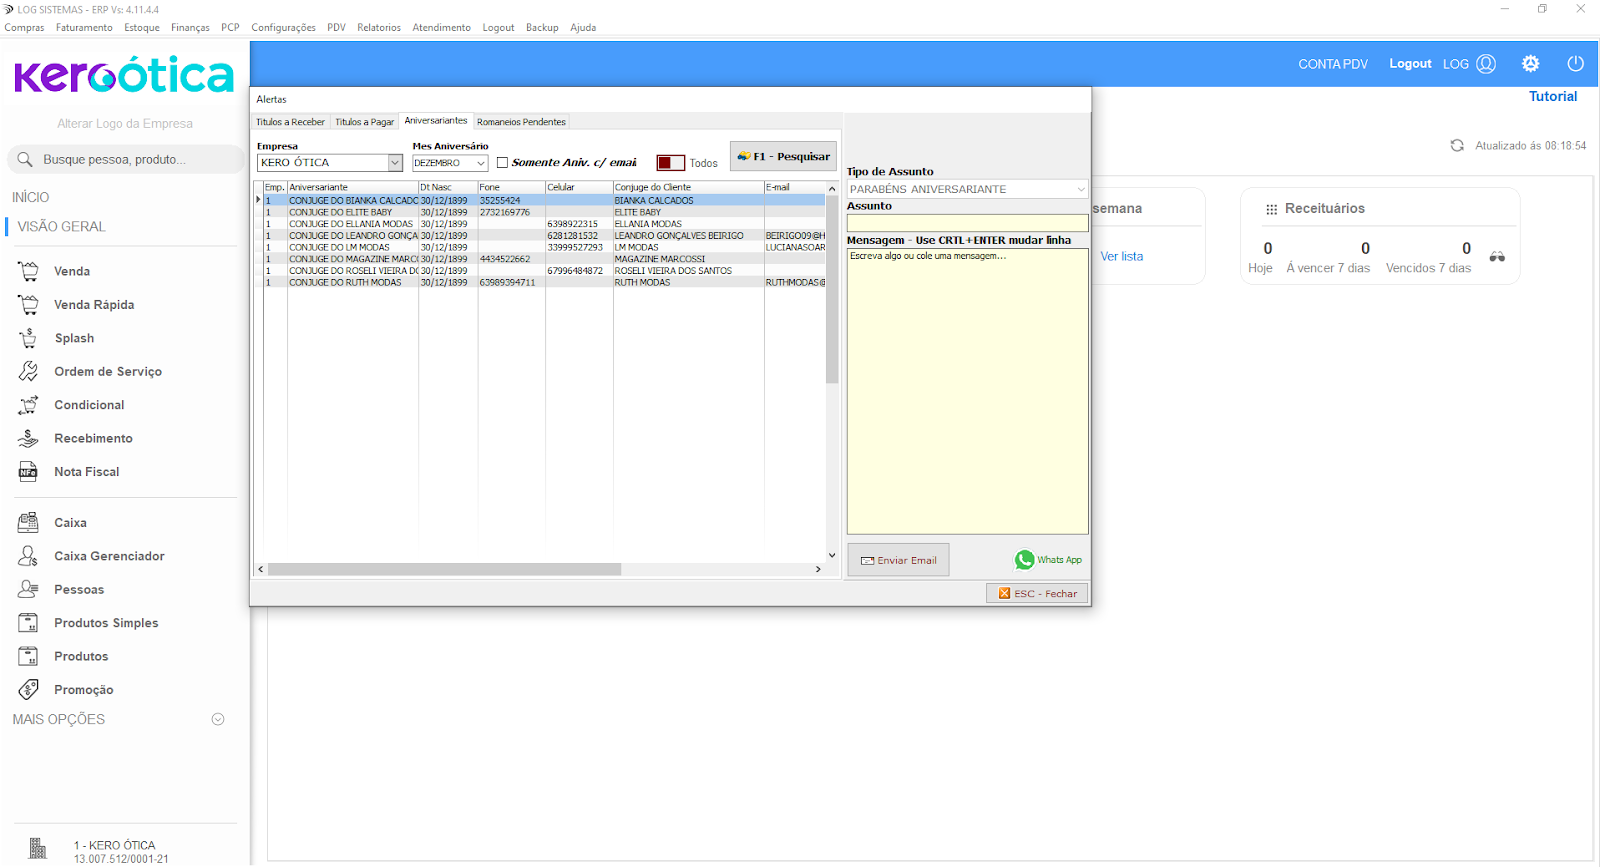The image size is (1600, 867).
Task: Click the Receituários grid icon
Action: [1271, 209]
